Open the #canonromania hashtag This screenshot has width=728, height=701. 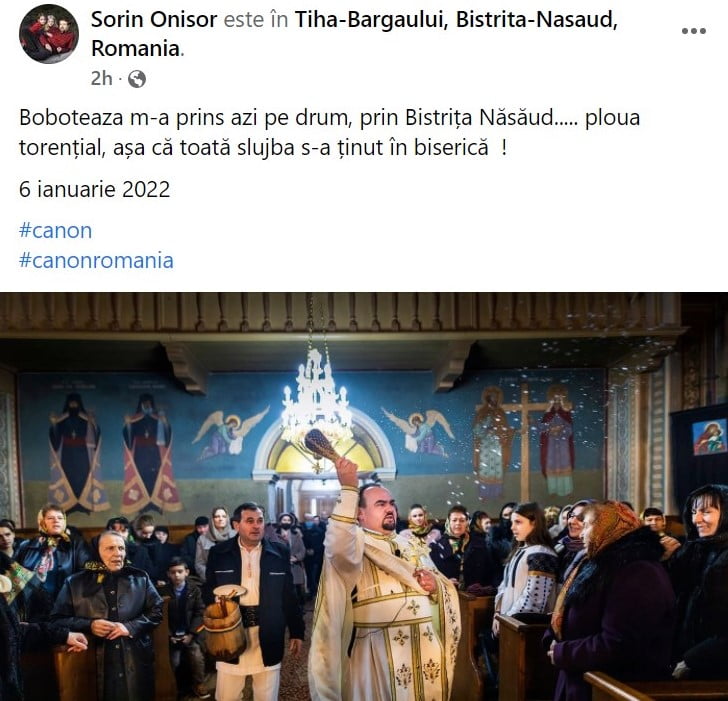pos(96,260)
